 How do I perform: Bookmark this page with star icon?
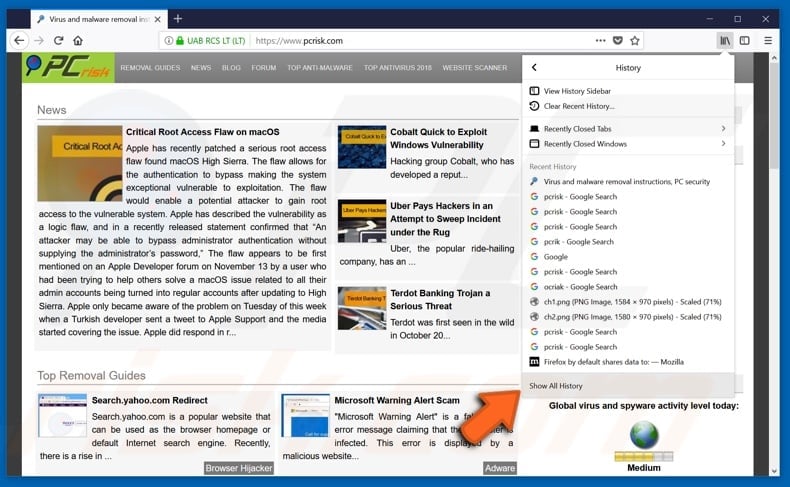click(x=634, y=40)
